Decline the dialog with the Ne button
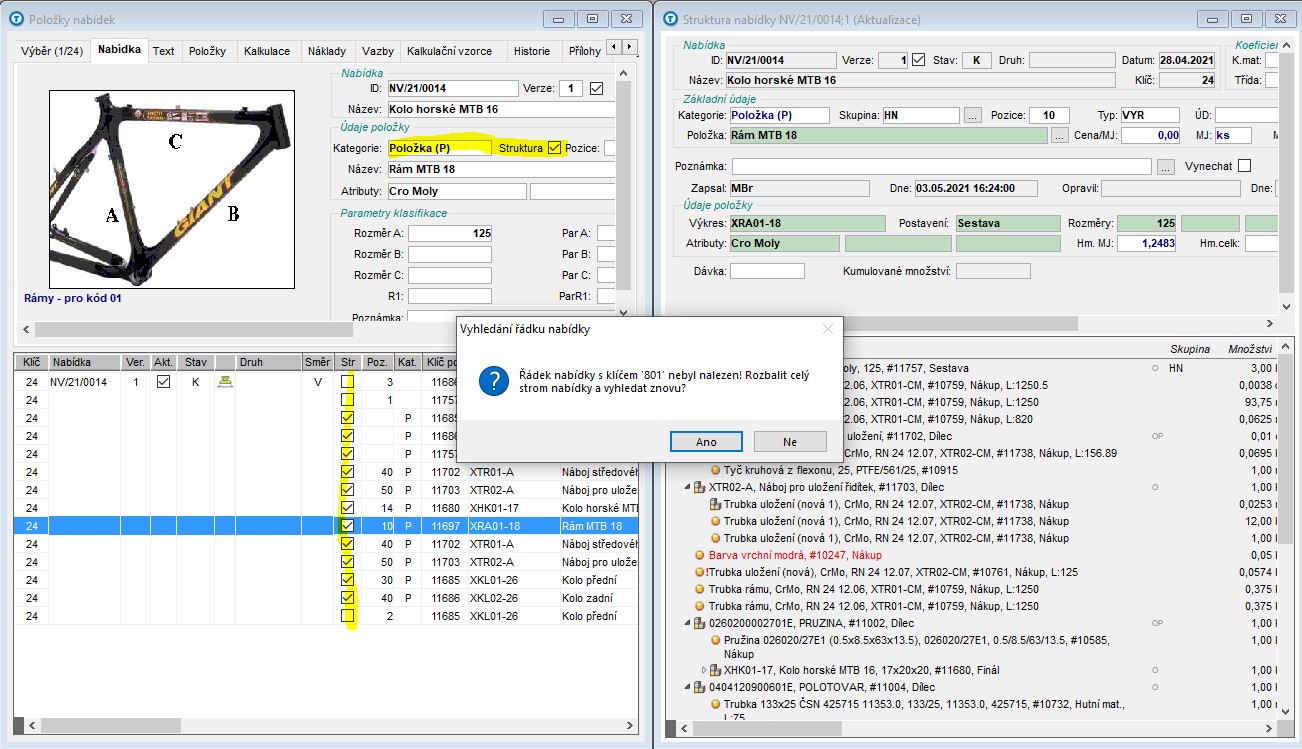 pyautogui.click(x=790, y=441)
